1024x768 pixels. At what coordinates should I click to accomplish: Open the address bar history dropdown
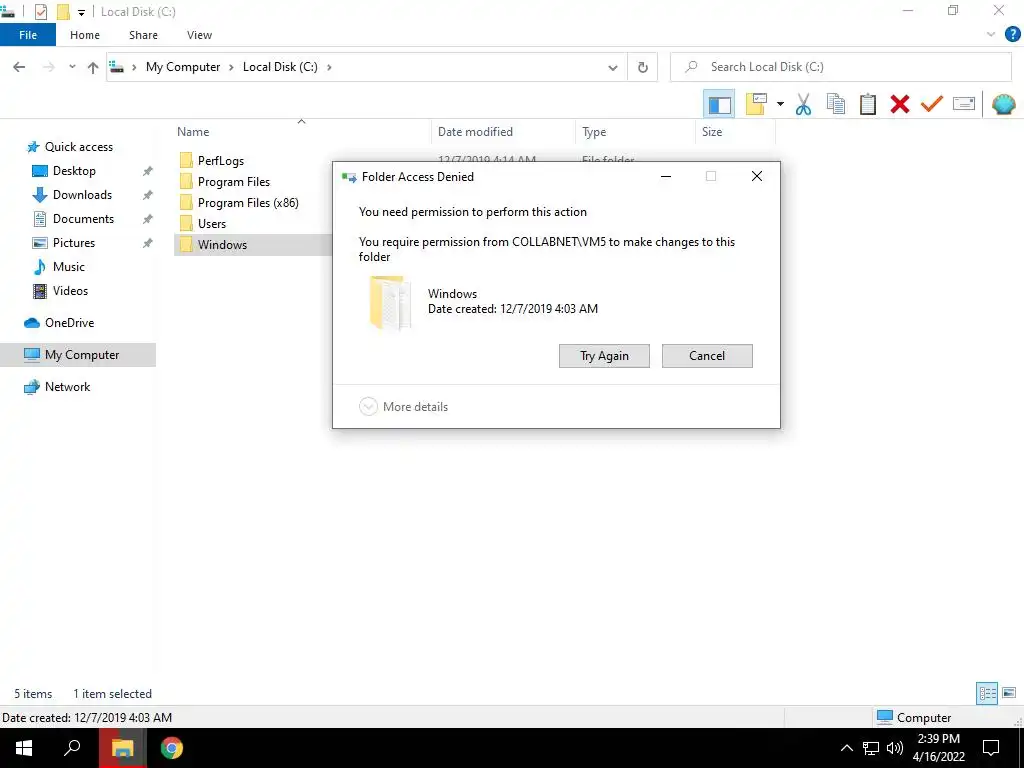(x=613, y=67)
